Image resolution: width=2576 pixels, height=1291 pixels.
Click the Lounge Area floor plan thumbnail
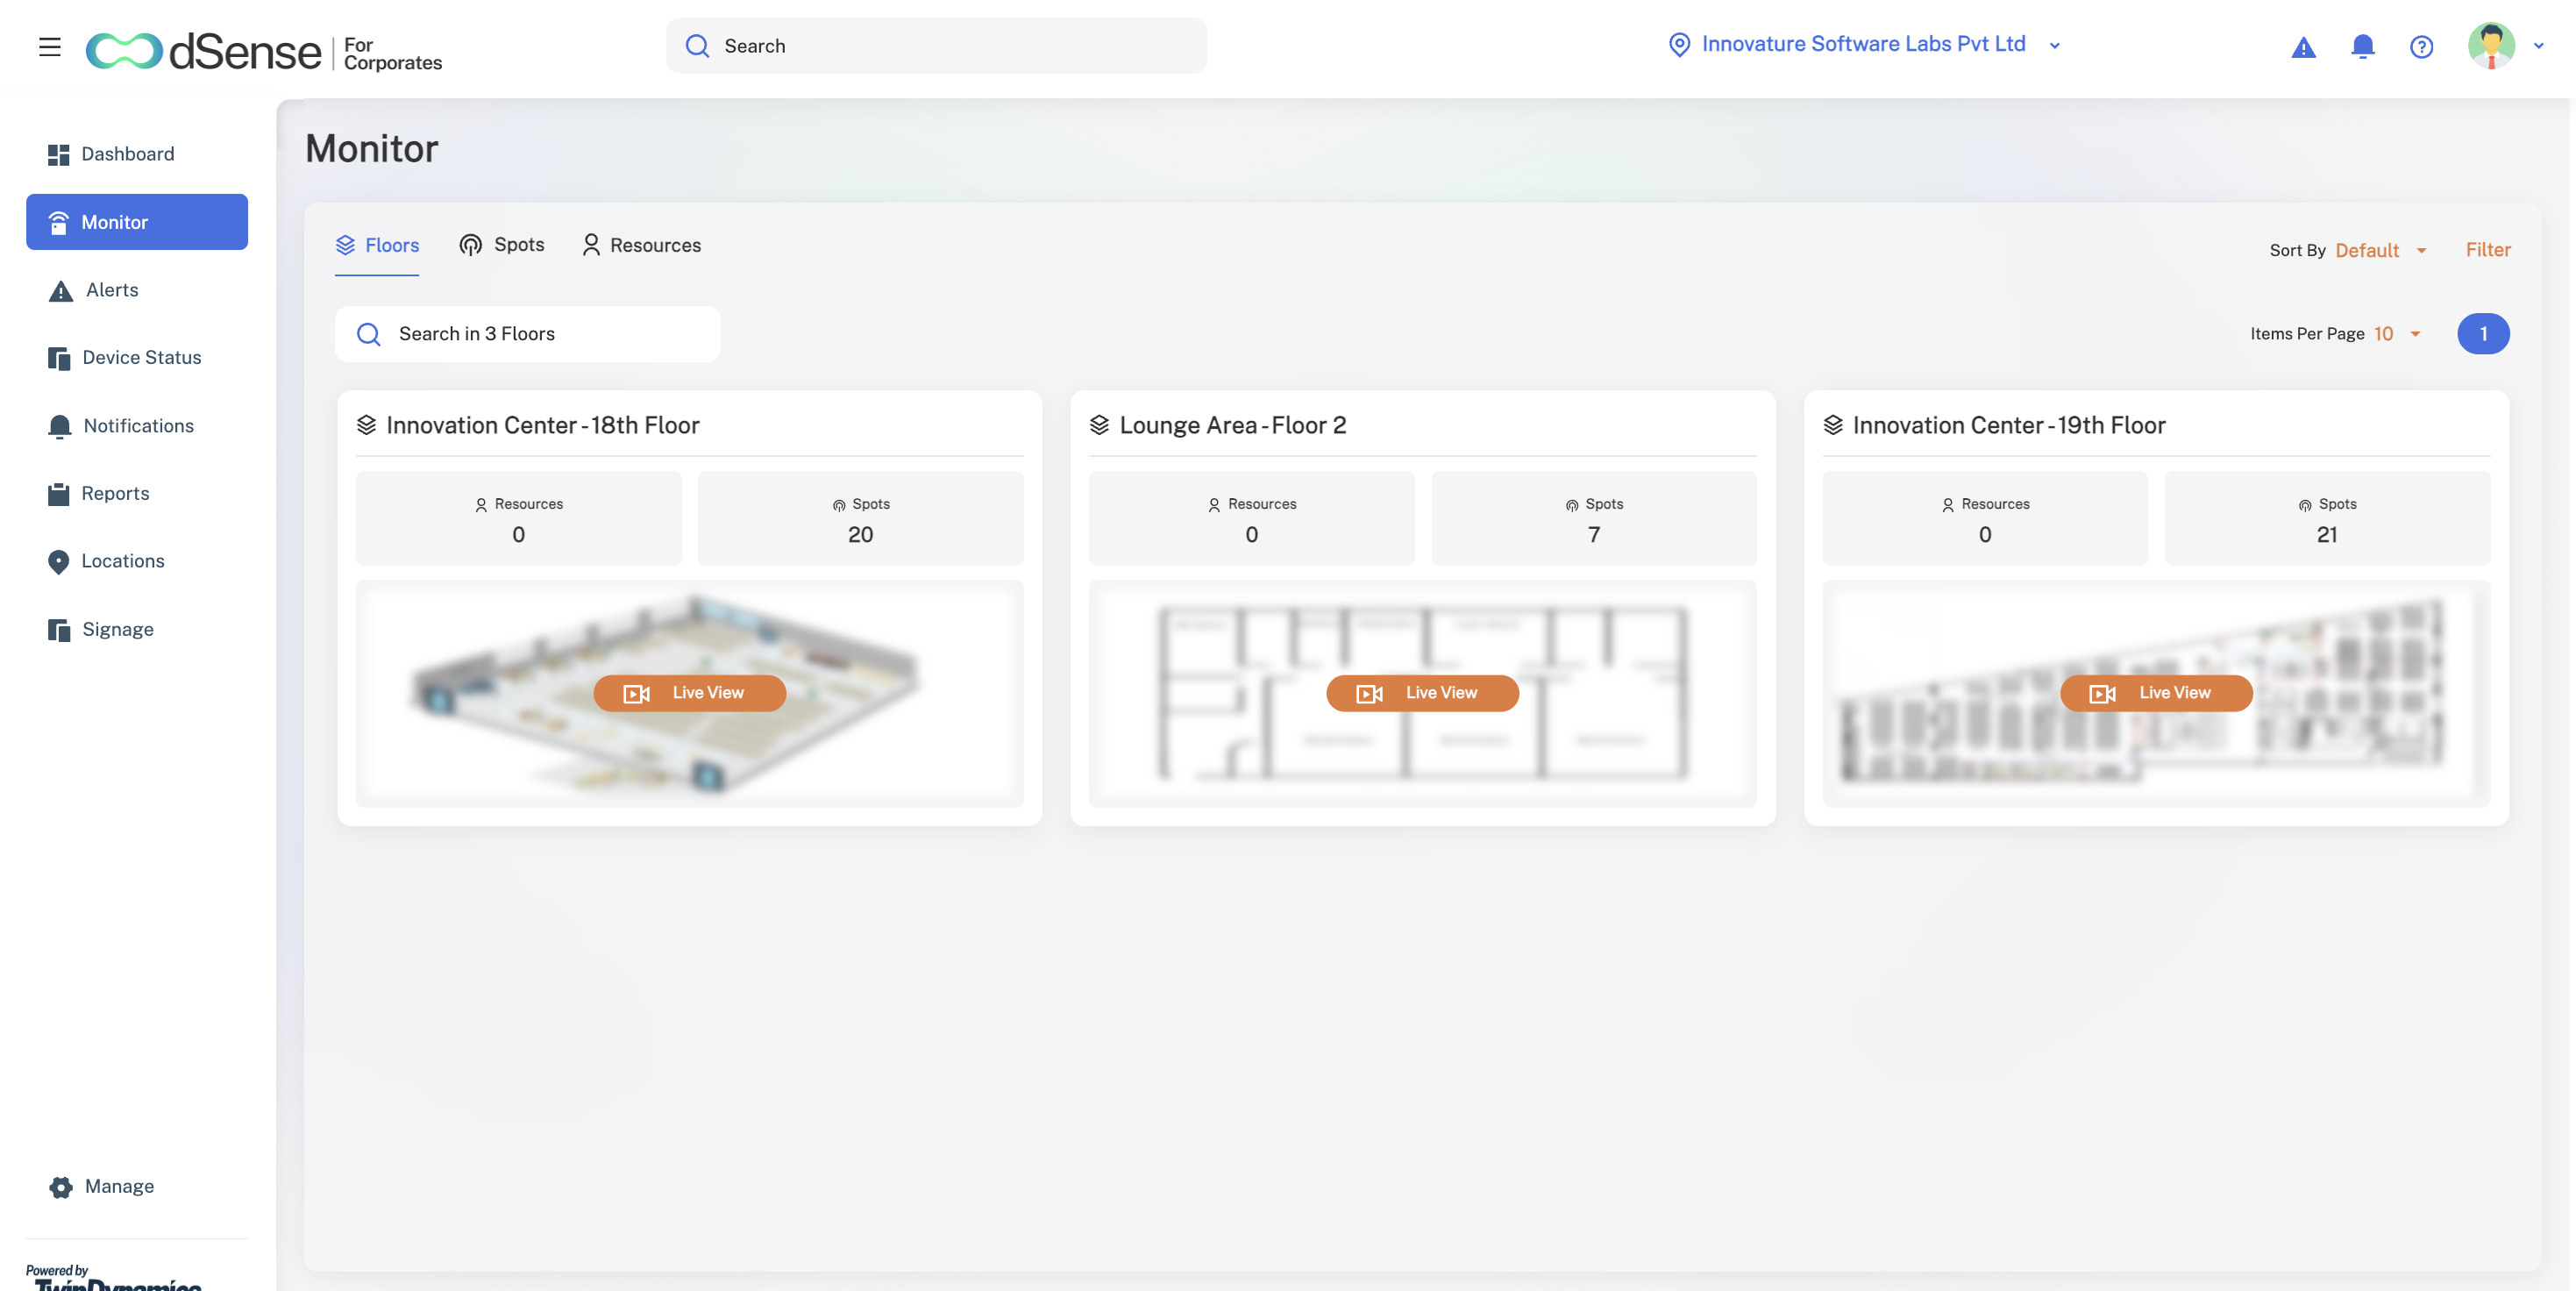pyautogui.click(x=1422, y=694)
